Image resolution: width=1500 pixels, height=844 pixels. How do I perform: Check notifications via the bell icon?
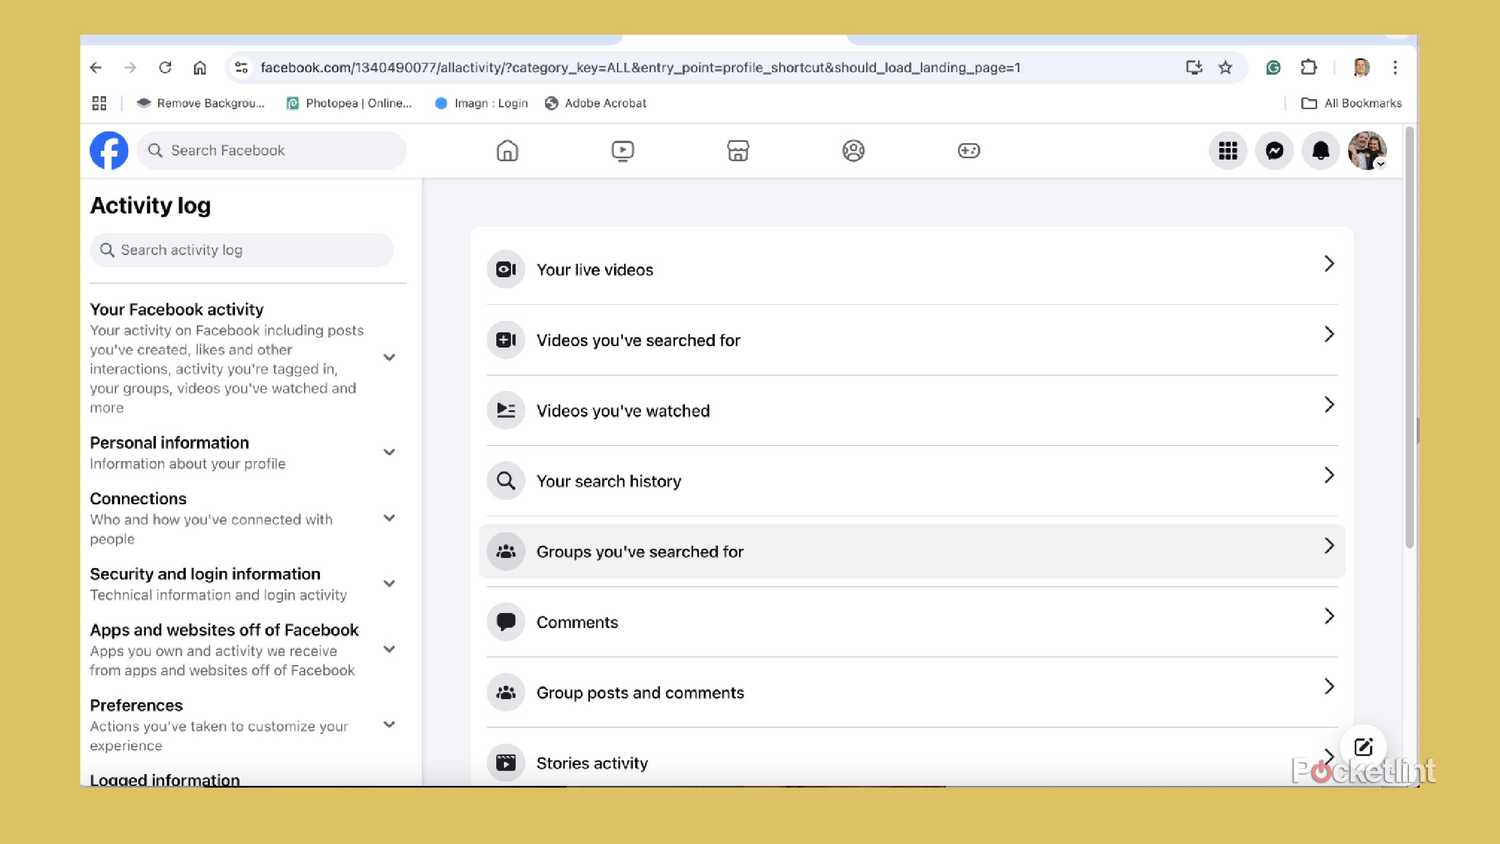1320,150
